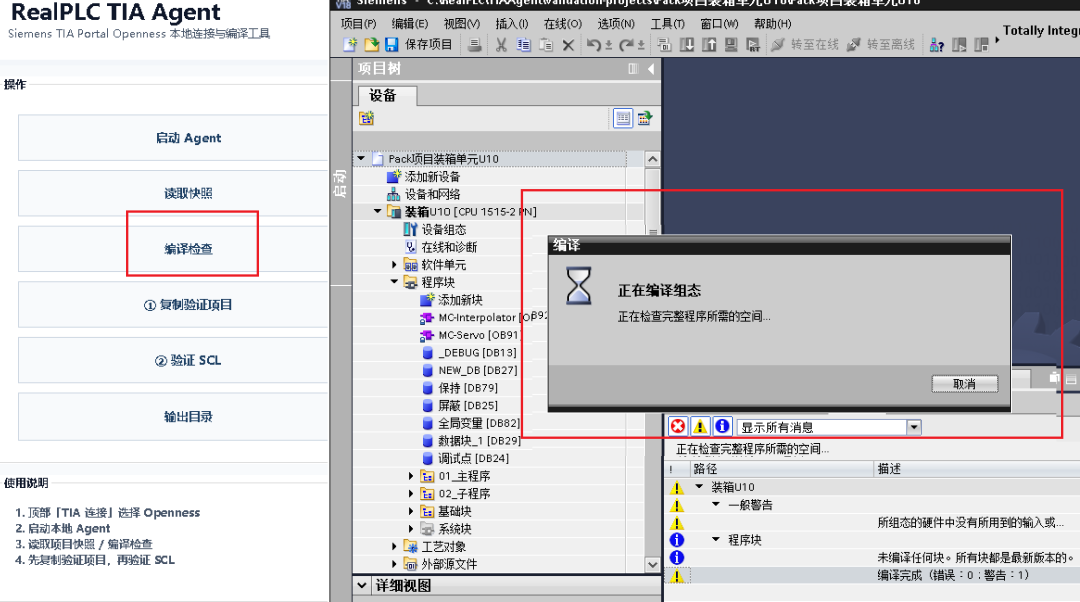The image size is (1080, 602).
Task: Expand the 软件单元 folder
Action: coord(394,264)
